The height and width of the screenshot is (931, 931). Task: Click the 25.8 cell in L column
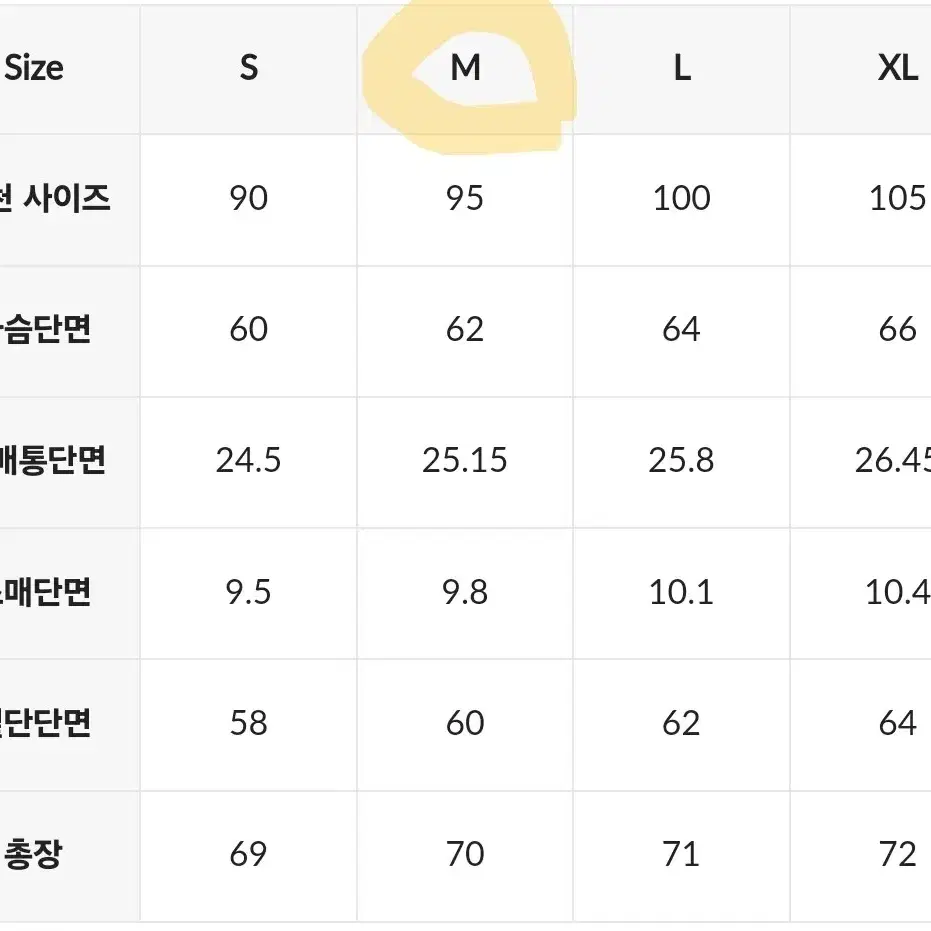[x=681, y=460]
